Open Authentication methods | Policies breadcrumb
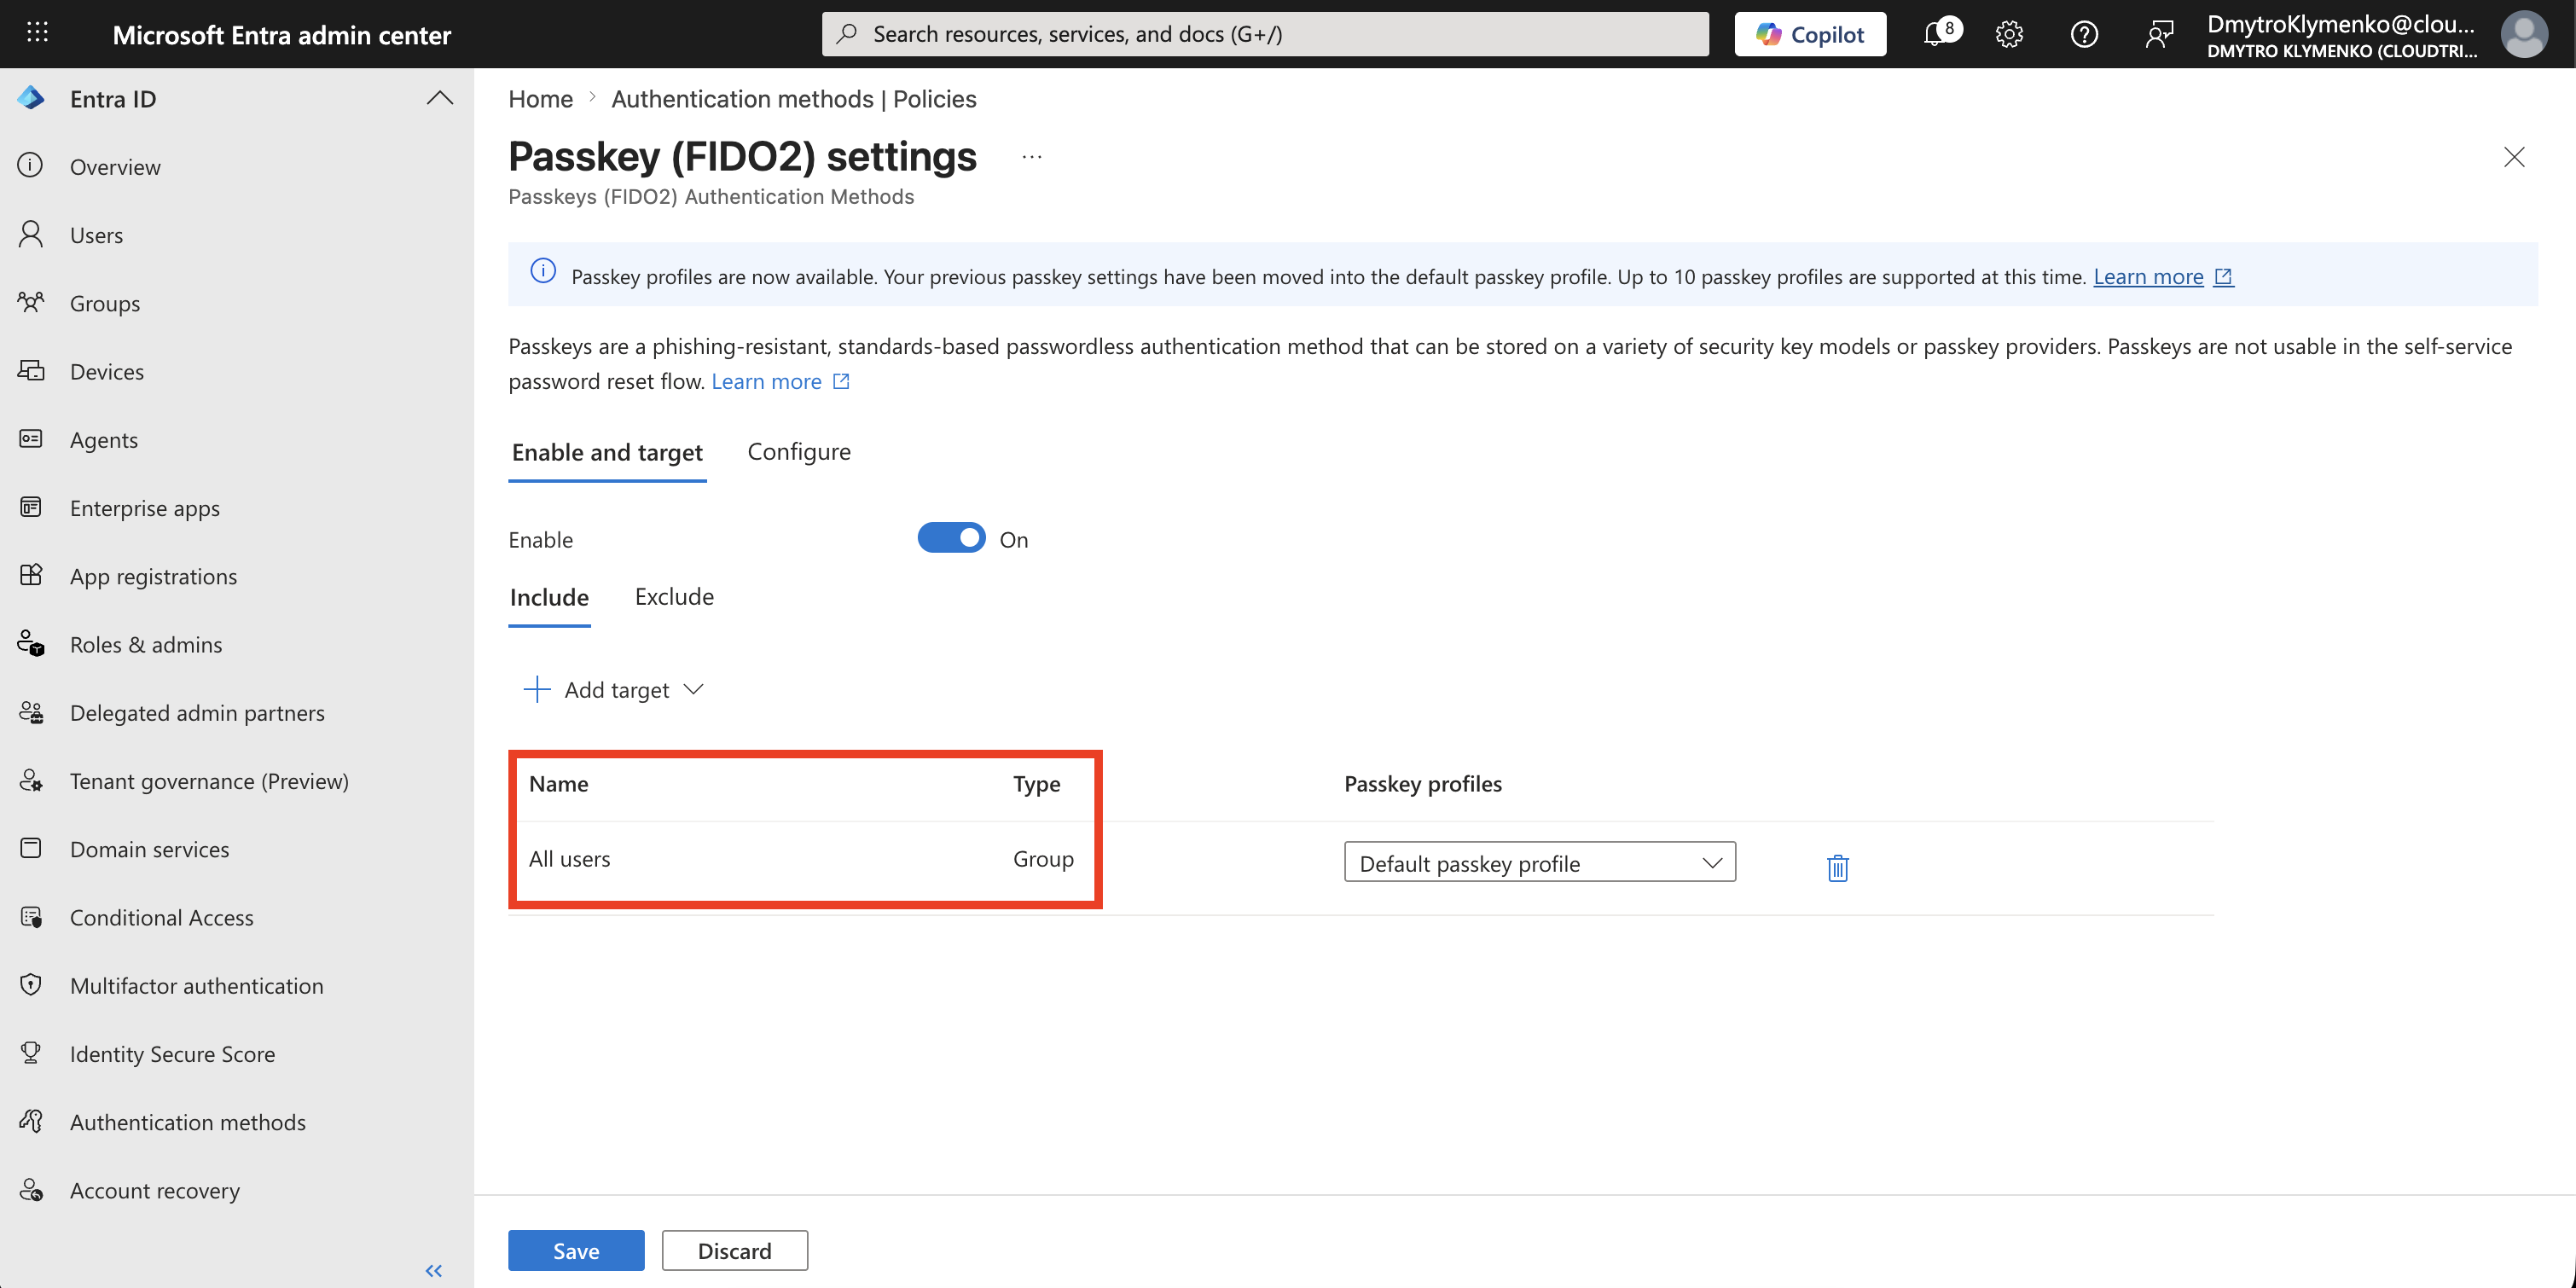This screenshot has height=1288, width=2576. coord(794,98)
